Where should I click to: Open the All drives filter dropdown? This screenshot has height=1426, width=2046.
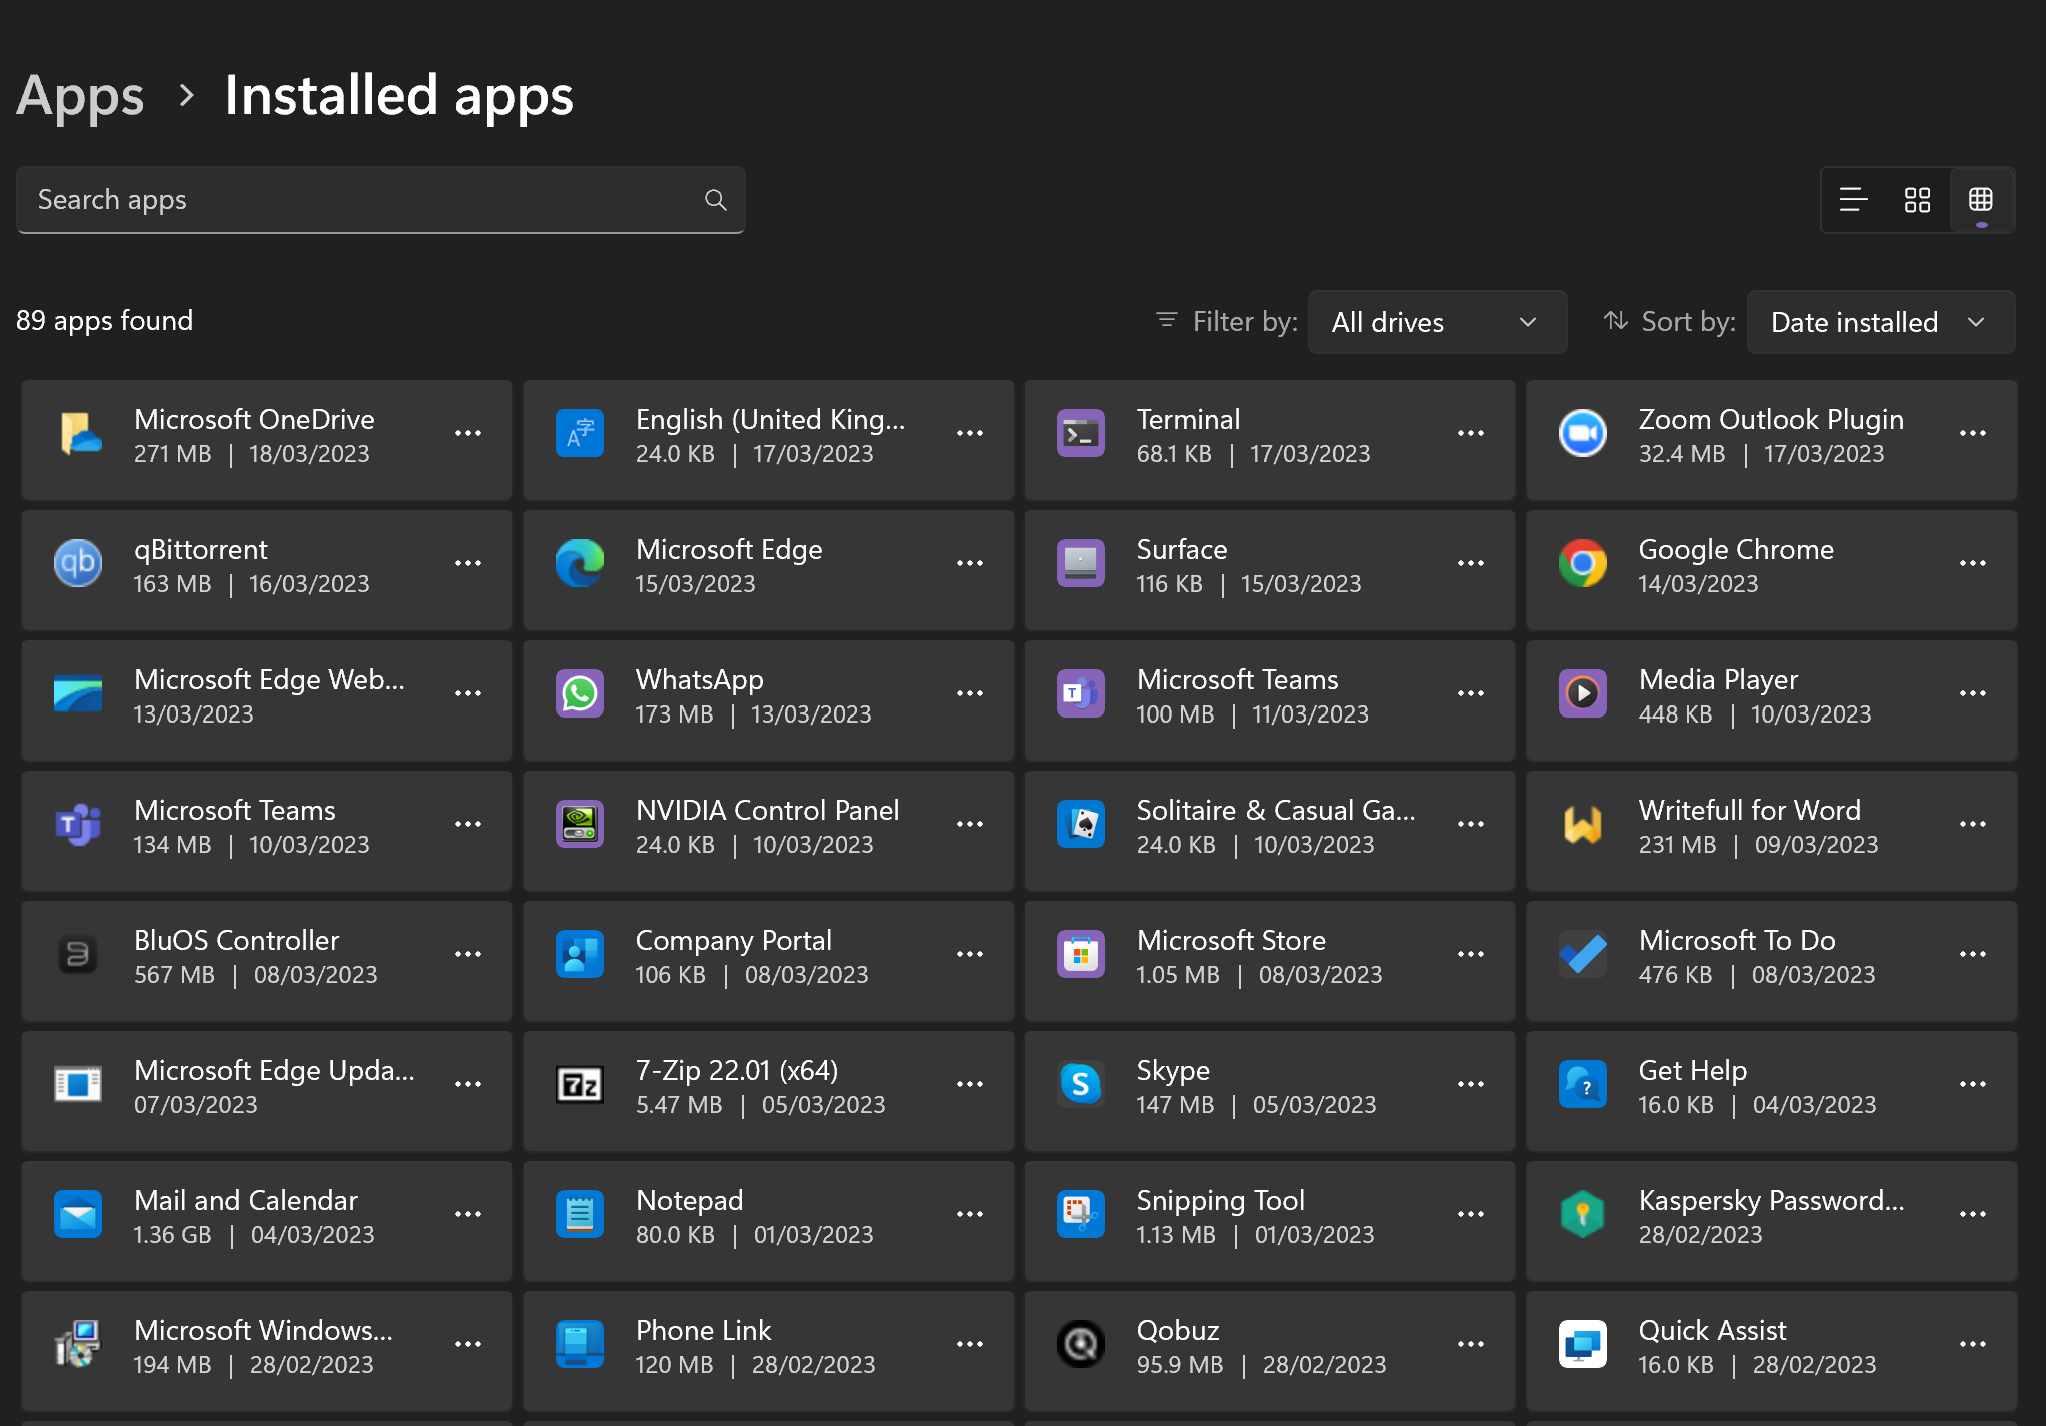[x=1437, y=322]
